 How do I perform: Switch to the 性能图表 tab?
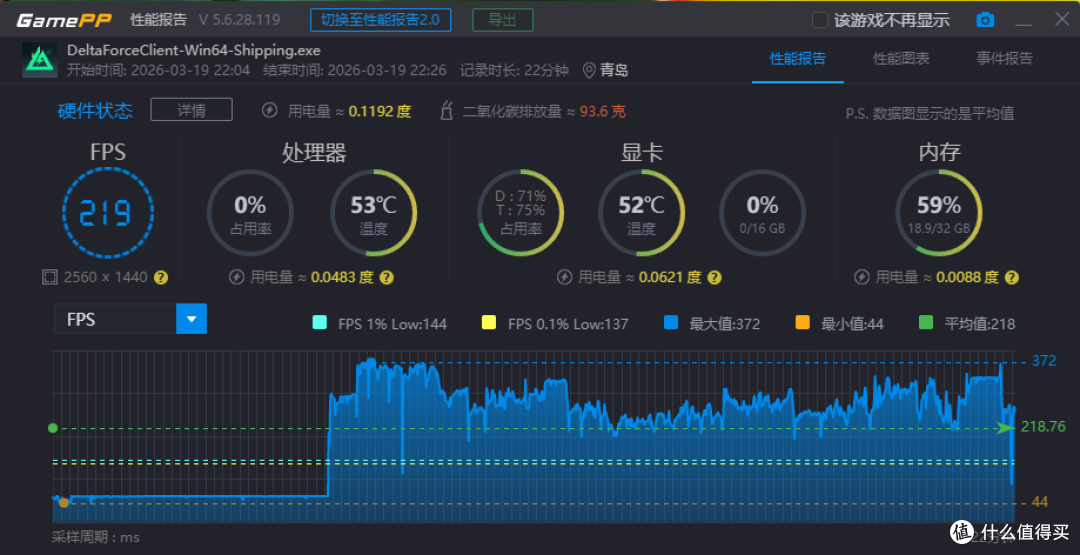[x=901, y=59]
